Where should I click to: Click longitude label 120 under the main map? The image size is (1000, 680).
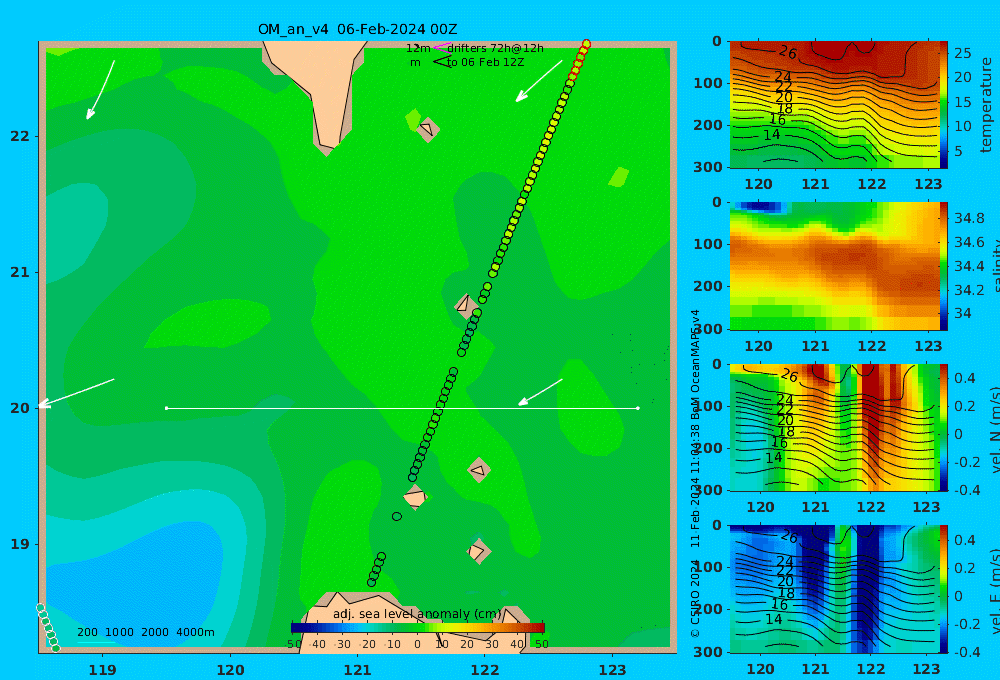230,670
